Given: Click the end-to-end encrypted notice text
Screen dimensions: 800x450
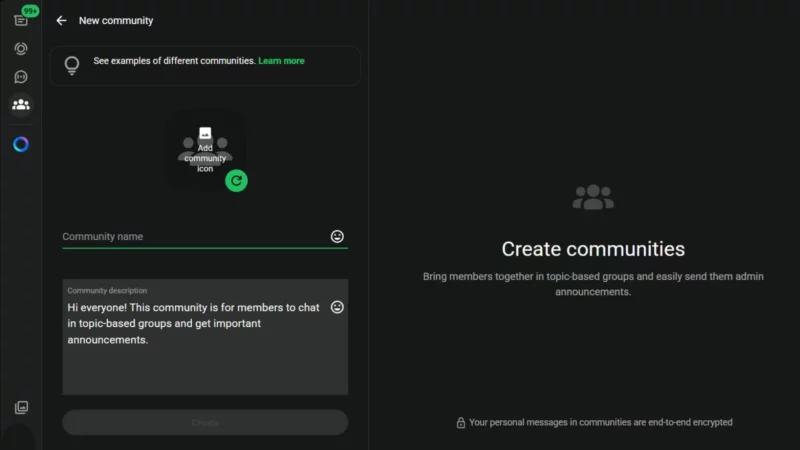Looking at the screenshot, I should (601, 422).
